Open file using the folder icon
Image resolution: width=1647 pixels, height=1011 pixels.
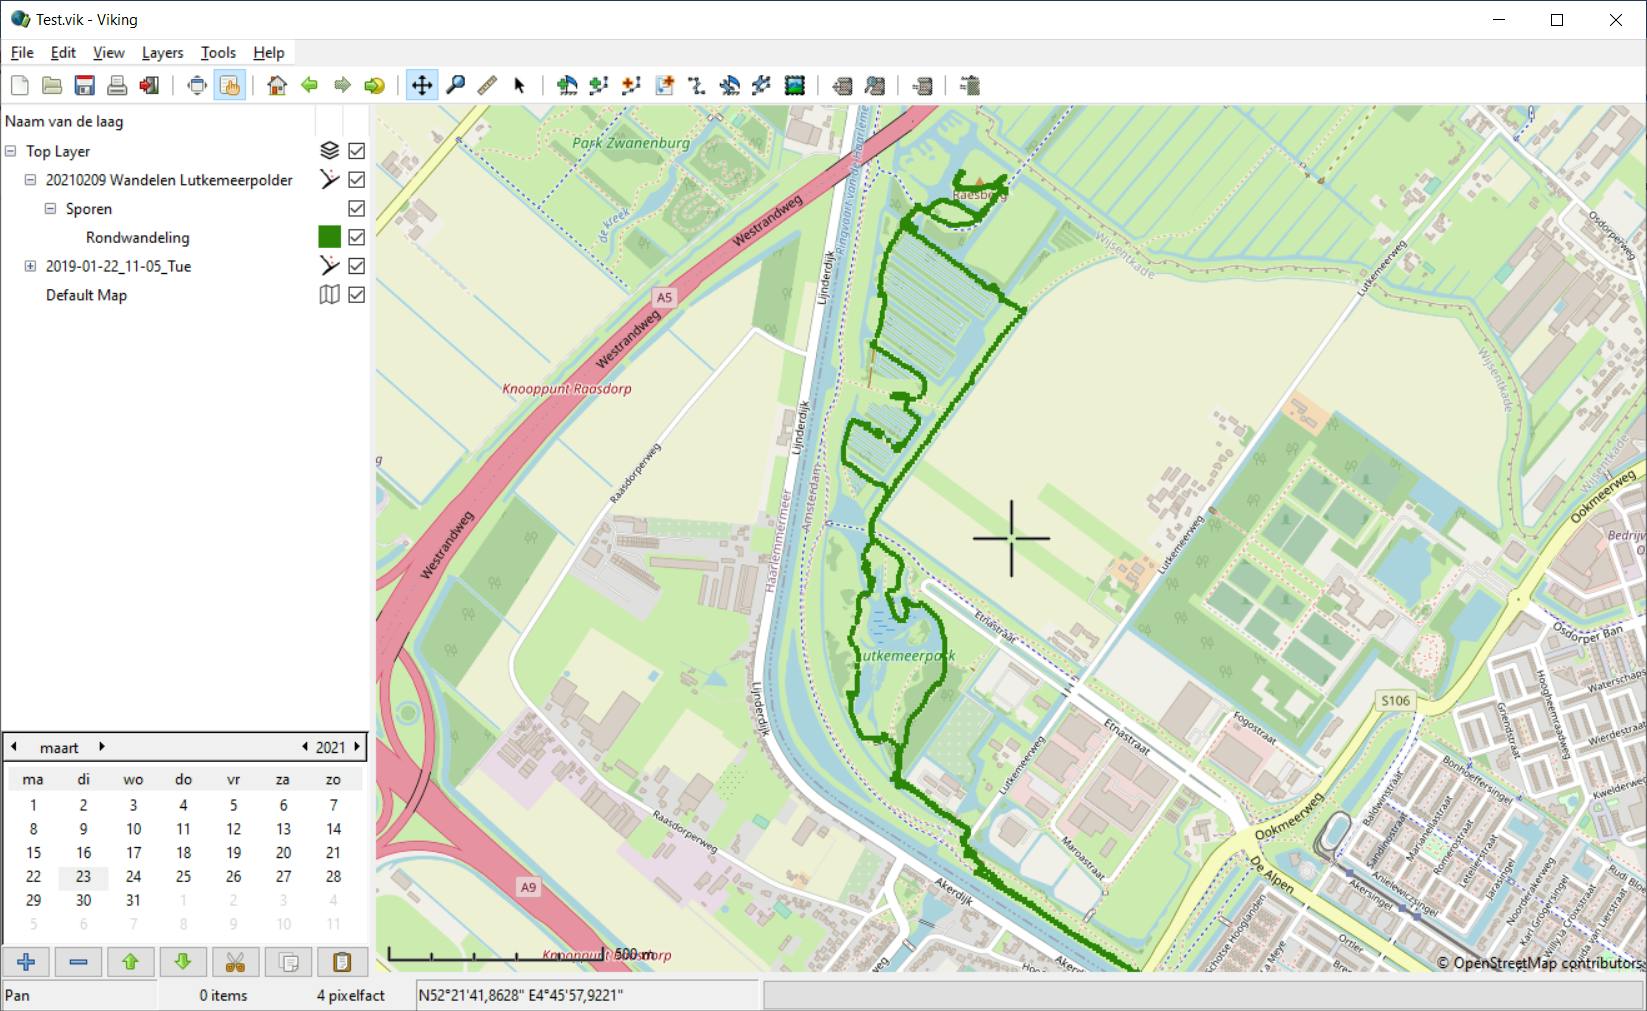tap(52, 86)
